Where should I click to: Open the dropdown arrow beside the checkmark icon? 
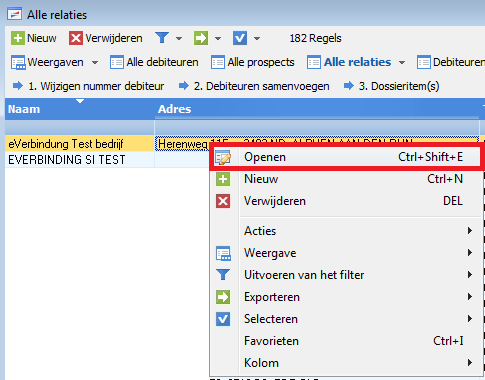pos(257,38)
